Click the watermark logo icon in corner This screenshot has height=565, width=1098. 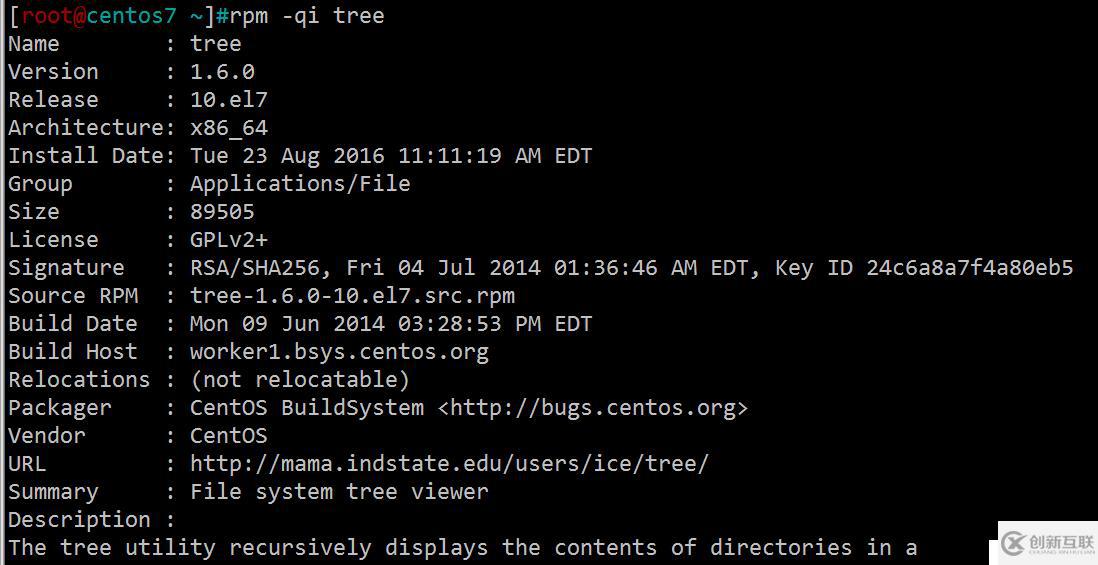(x=1013, y=543)
